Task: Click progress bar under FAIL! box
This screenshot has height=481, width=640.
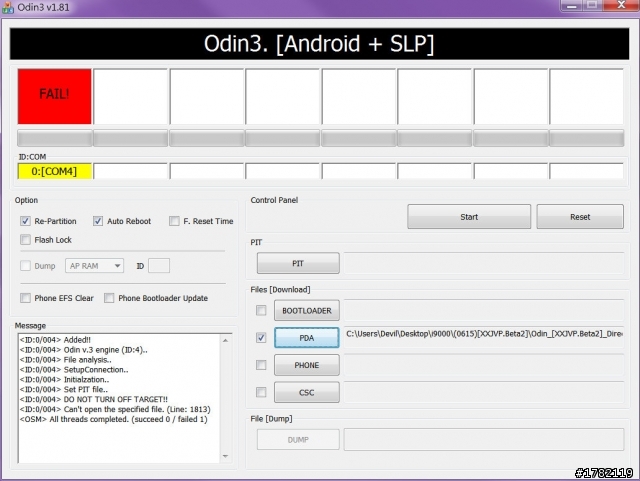Action: [55, 138]
